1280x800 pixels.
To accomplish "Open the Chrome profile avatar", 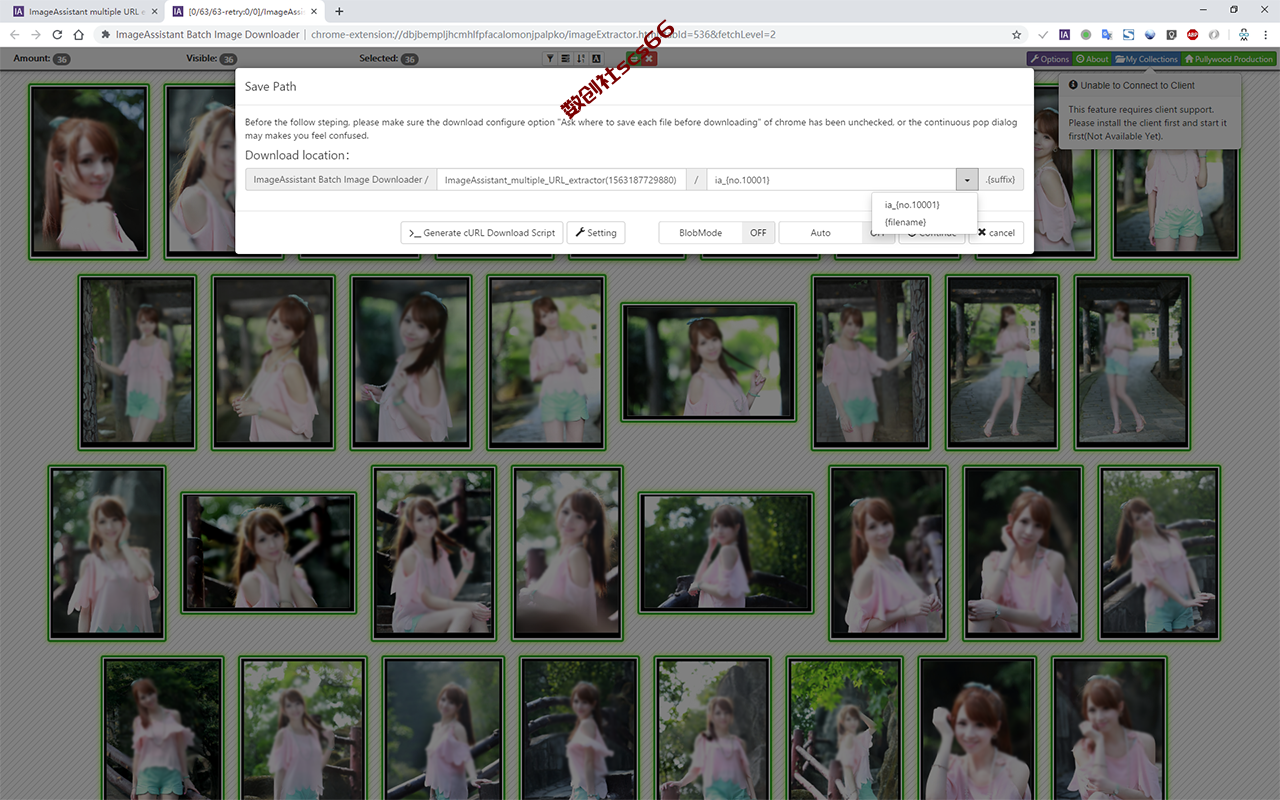I will click(1243, 34).
